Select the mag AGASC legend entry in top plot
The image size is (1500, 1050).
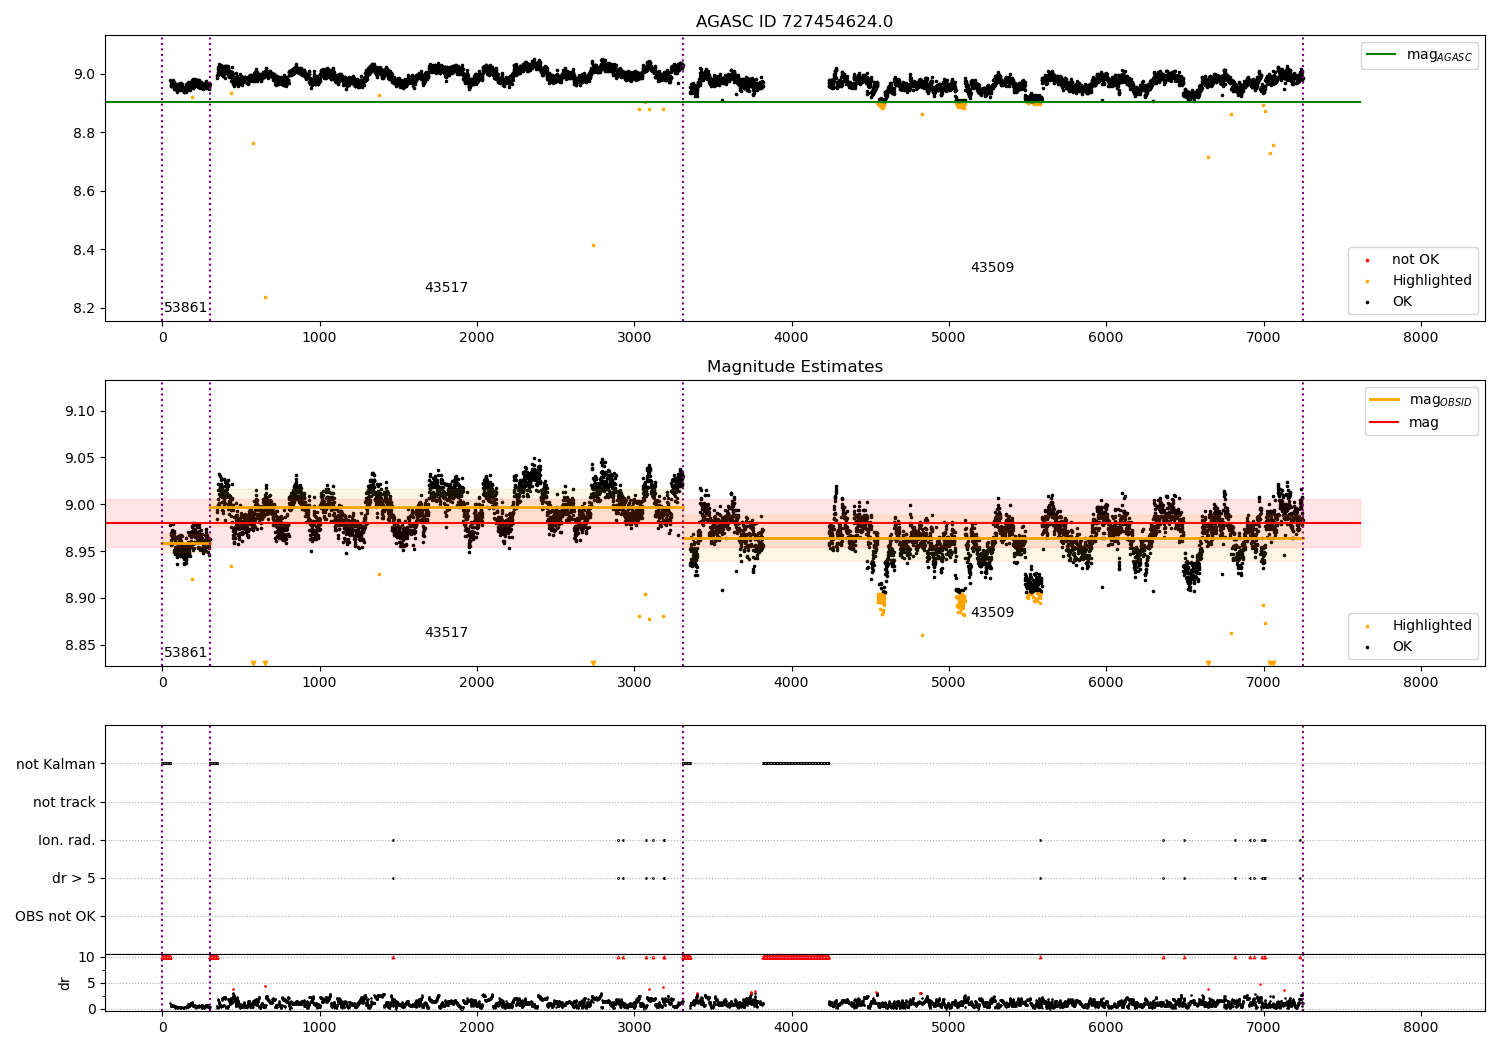click(1419, 55)
